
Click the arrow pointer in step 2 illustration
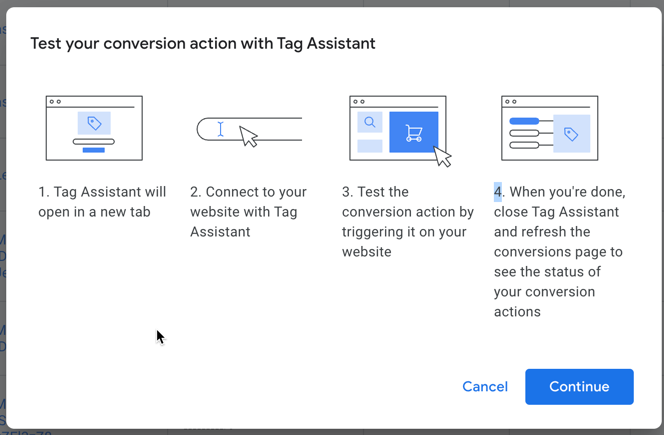[249, 137]
